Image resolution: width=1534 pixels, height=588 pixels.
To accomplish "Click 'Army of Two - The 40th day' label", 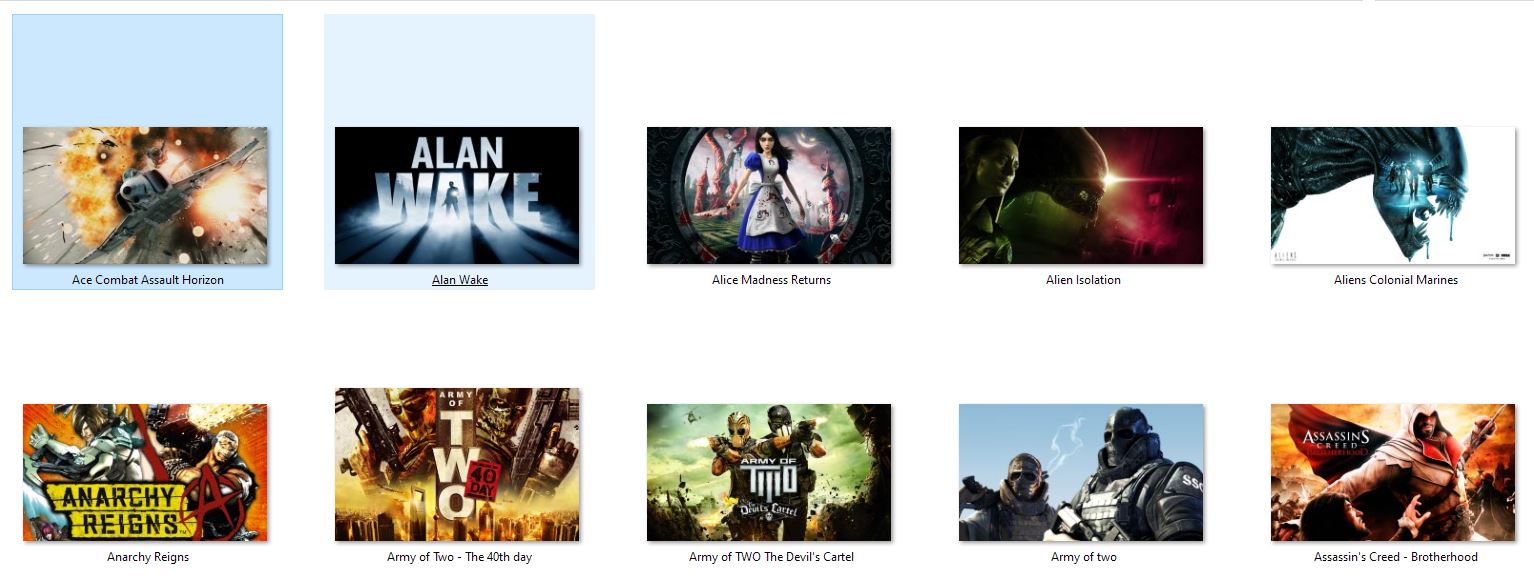I will (x=460, y=557).
